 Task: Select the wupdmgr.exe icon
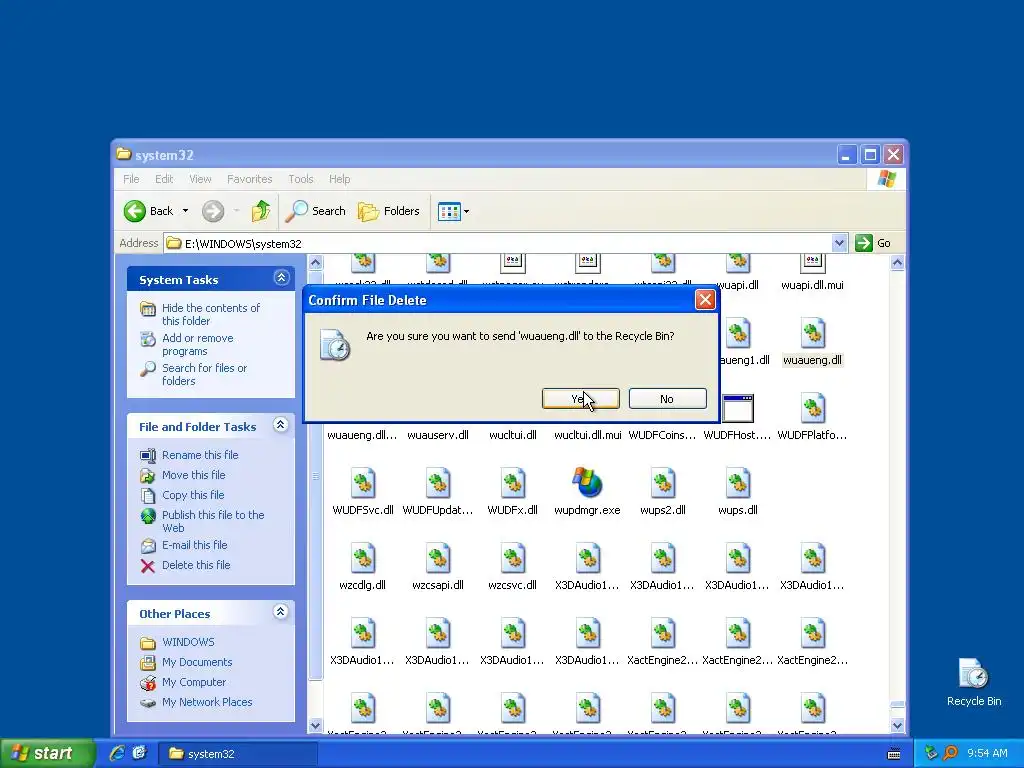tap(588, 483)
